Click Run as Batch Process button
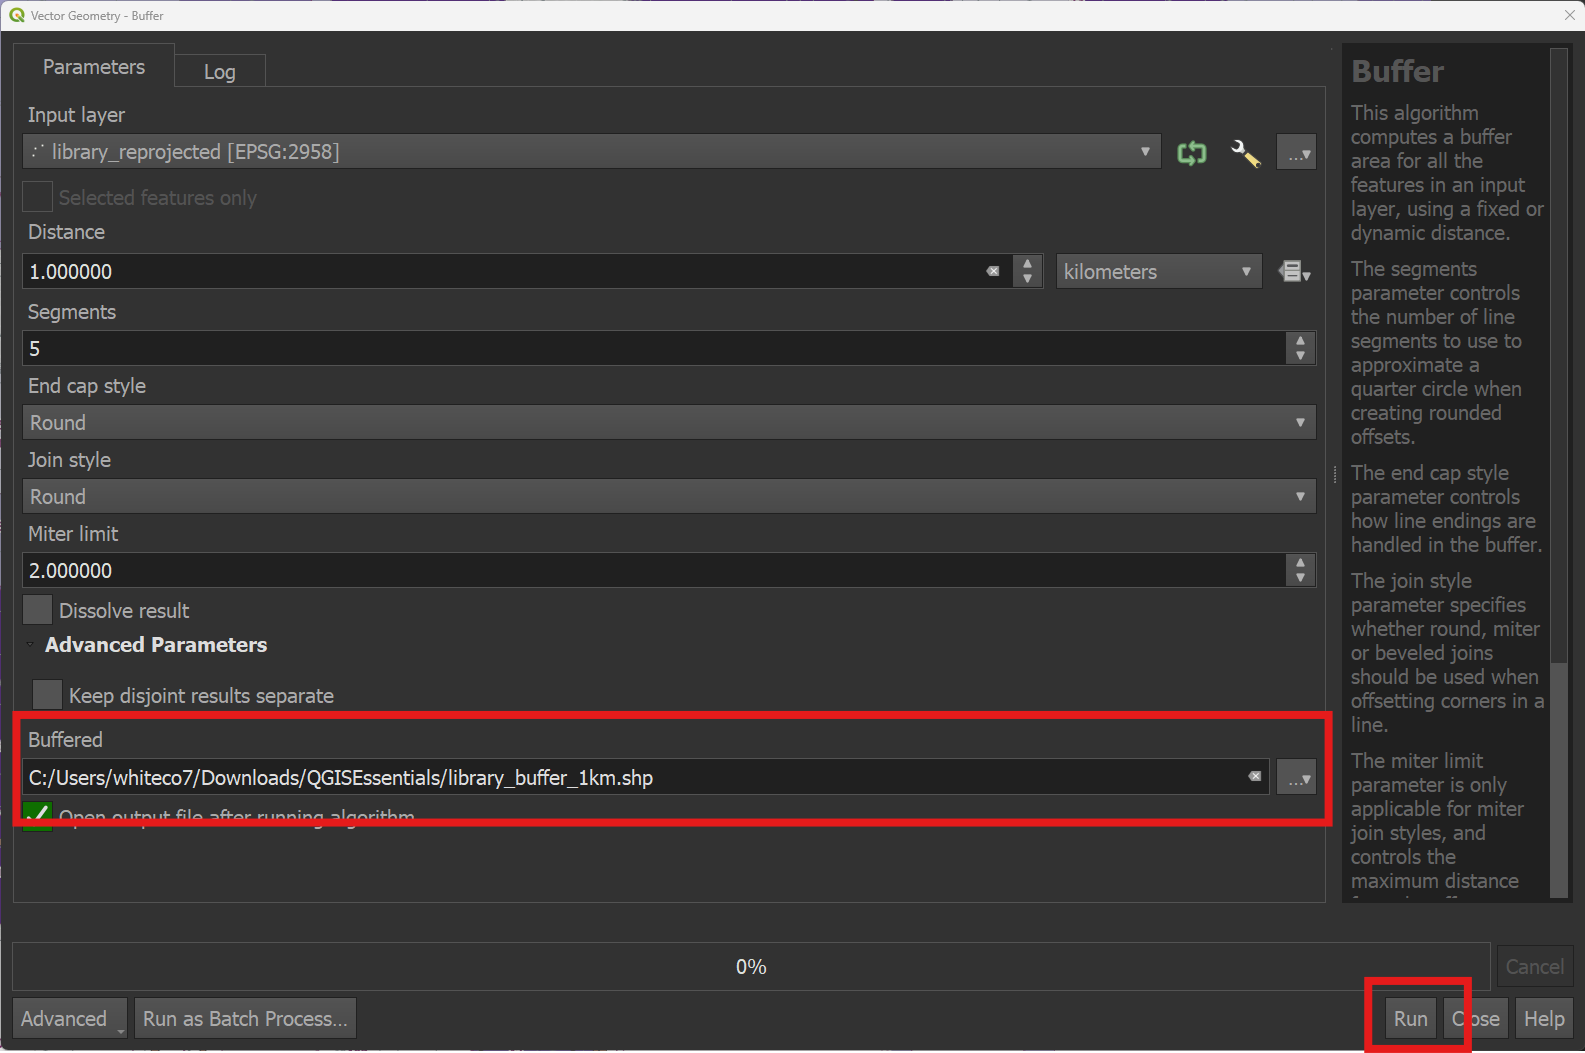The image size is (1585, 1053). pyautogui.click(x=245, y=1018)
